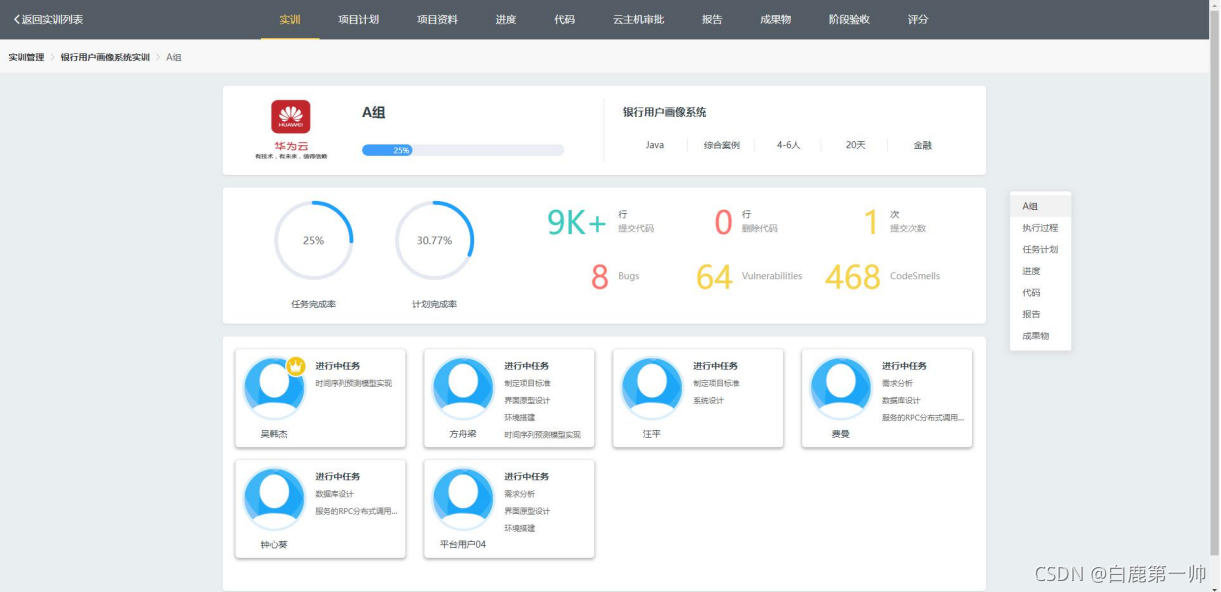
Task: Select 平台用户04's avatar icon
Action: [462, 500]
